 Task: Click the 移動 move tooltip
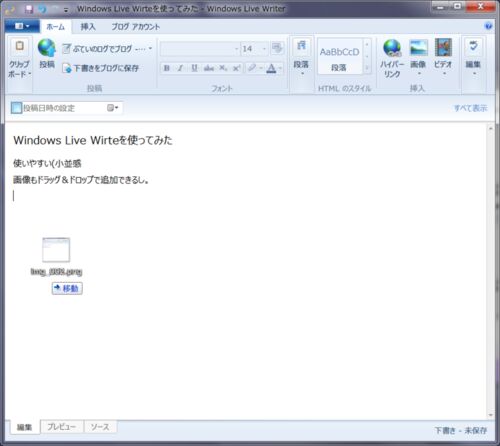(x=67, y=288)
